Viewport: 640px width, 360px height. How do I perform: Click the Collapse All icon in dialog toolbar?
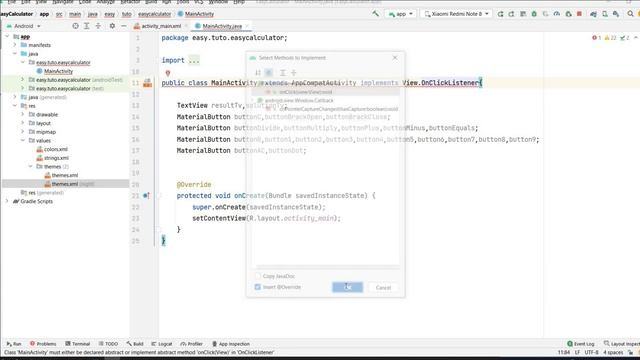pos(293,73)
